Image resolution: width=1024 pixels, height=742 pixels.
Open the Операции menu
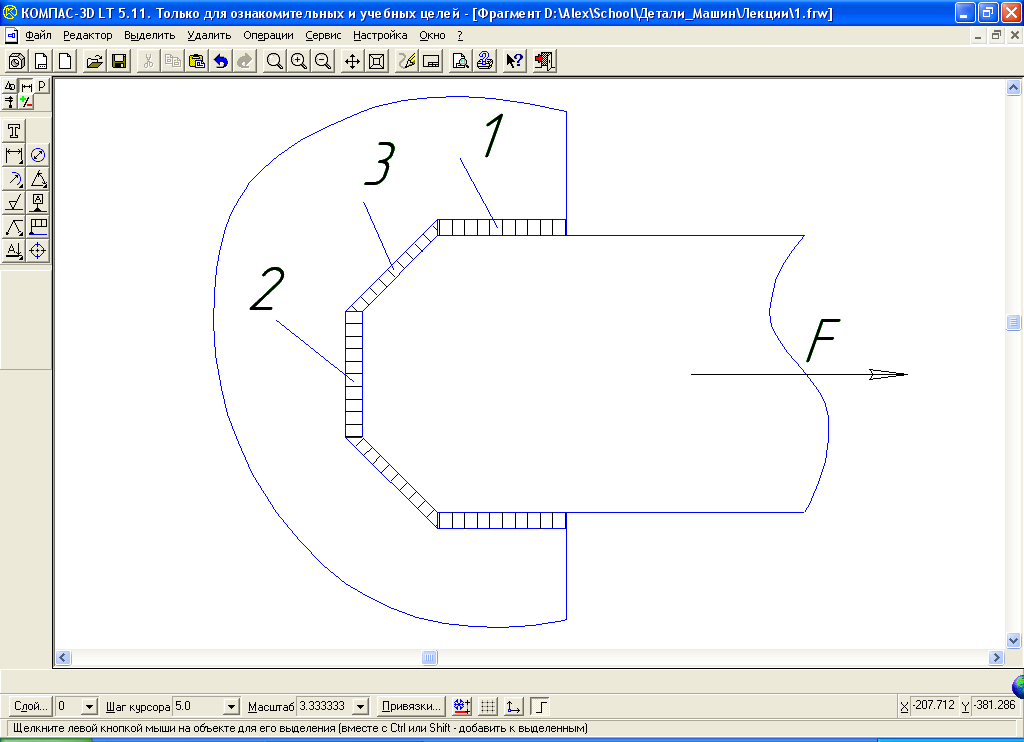[x=268, y=35]
